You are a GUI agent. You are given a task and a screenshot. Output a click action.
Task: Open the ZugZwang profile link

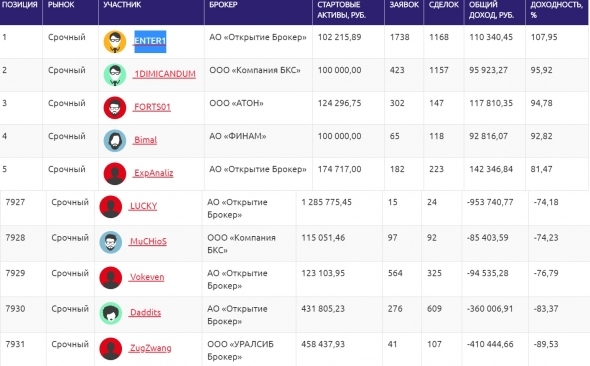tap(150, 348)
